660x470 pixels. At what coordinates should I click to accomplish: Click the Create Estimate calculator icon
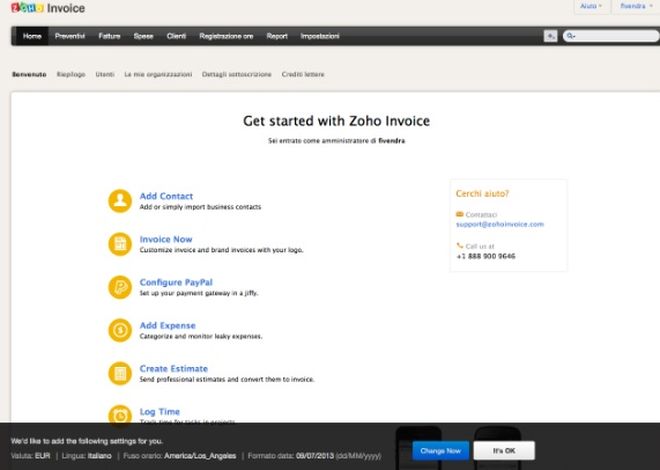pos(120,373)
